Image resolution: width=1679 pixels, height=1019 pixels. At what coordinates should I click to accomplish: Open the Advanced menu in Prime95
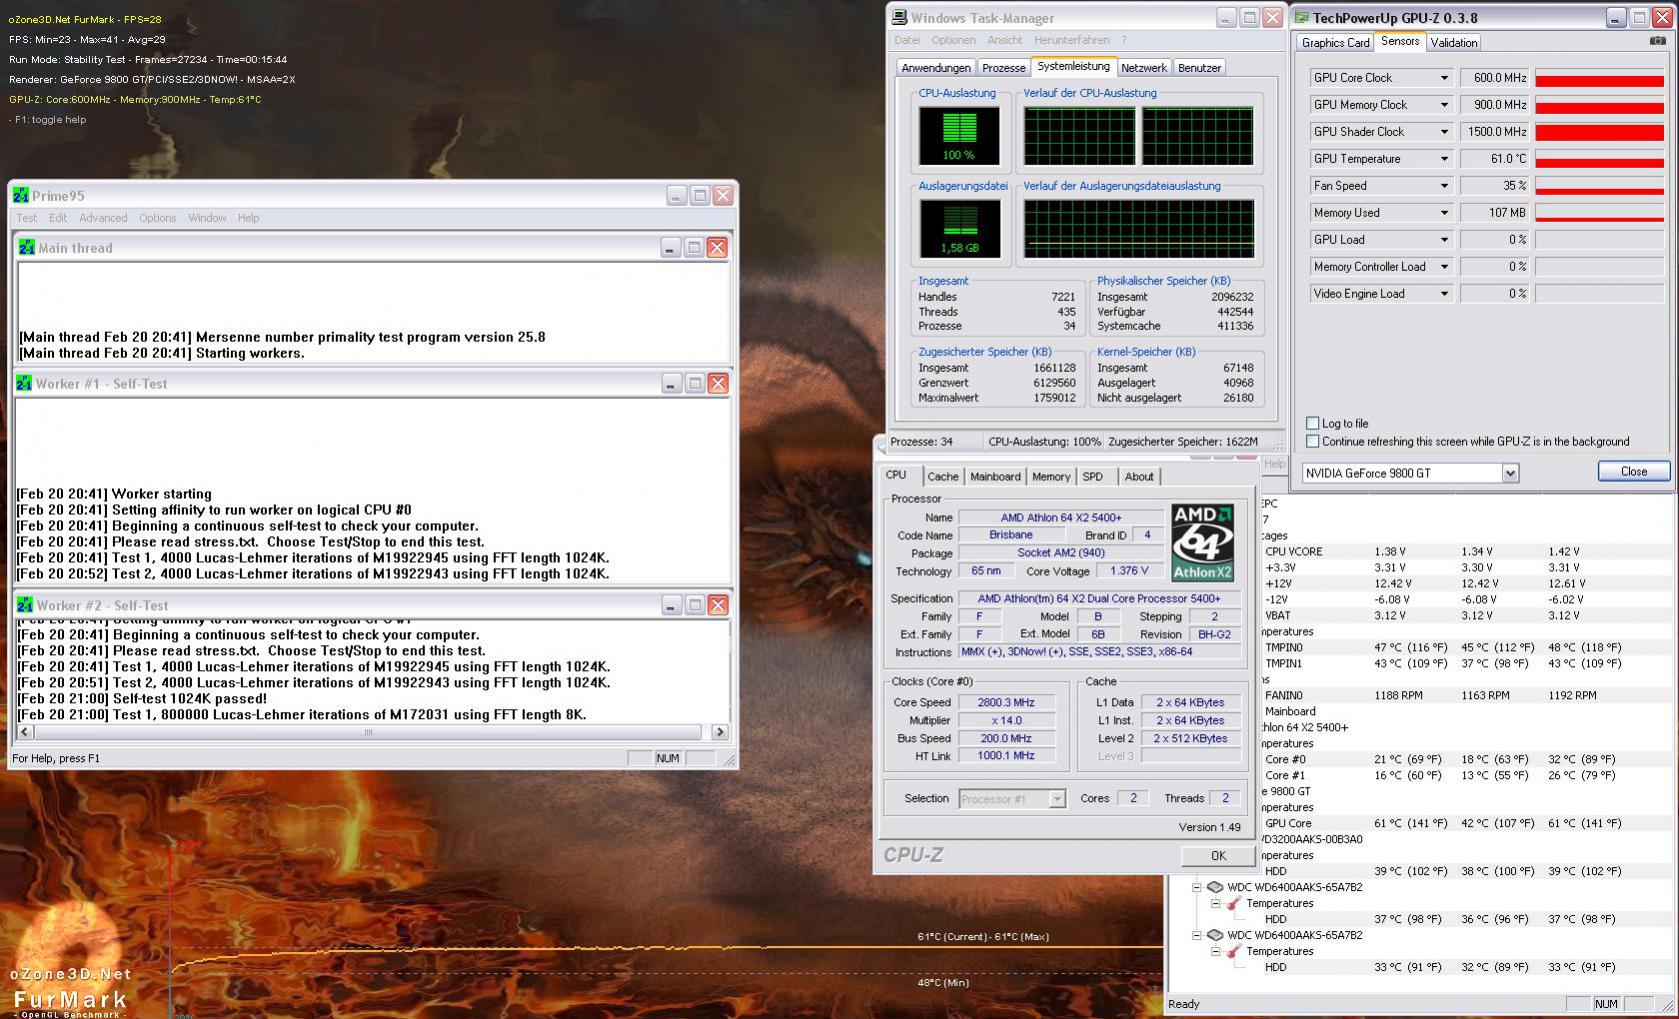(x=103, y=218)
